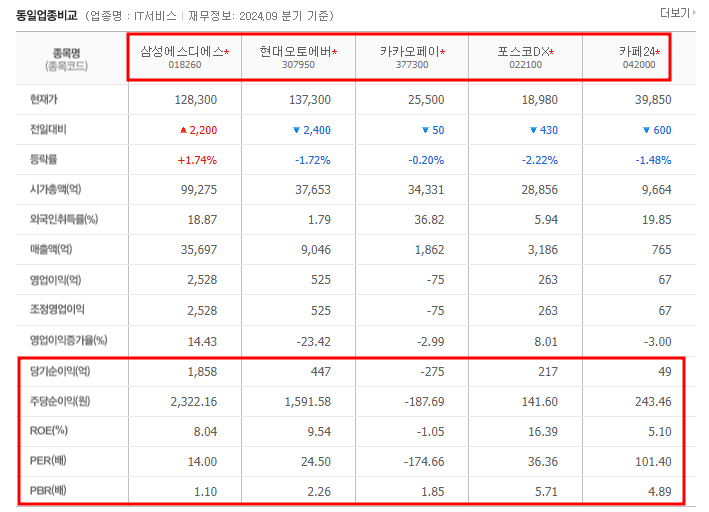709x512 pixels.
Task: Select the 당기순이익(억) row label
Action: pyautogui.click(x=60, y=371)
